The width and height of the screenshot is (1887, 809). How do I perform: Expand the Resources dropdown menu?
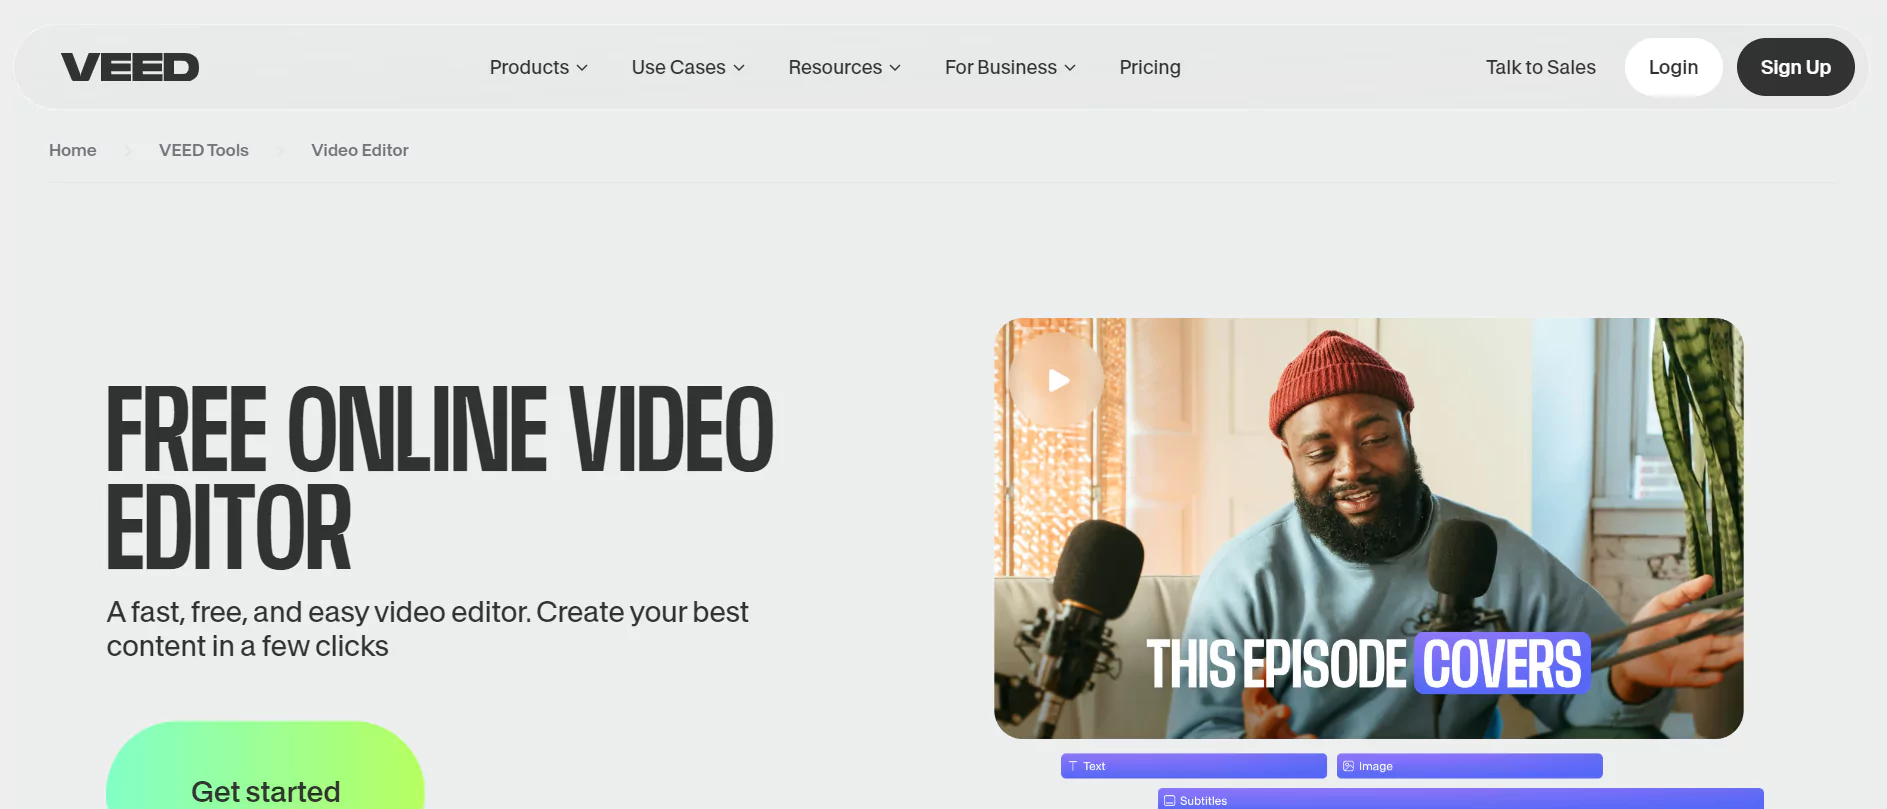tap(844, 67)
